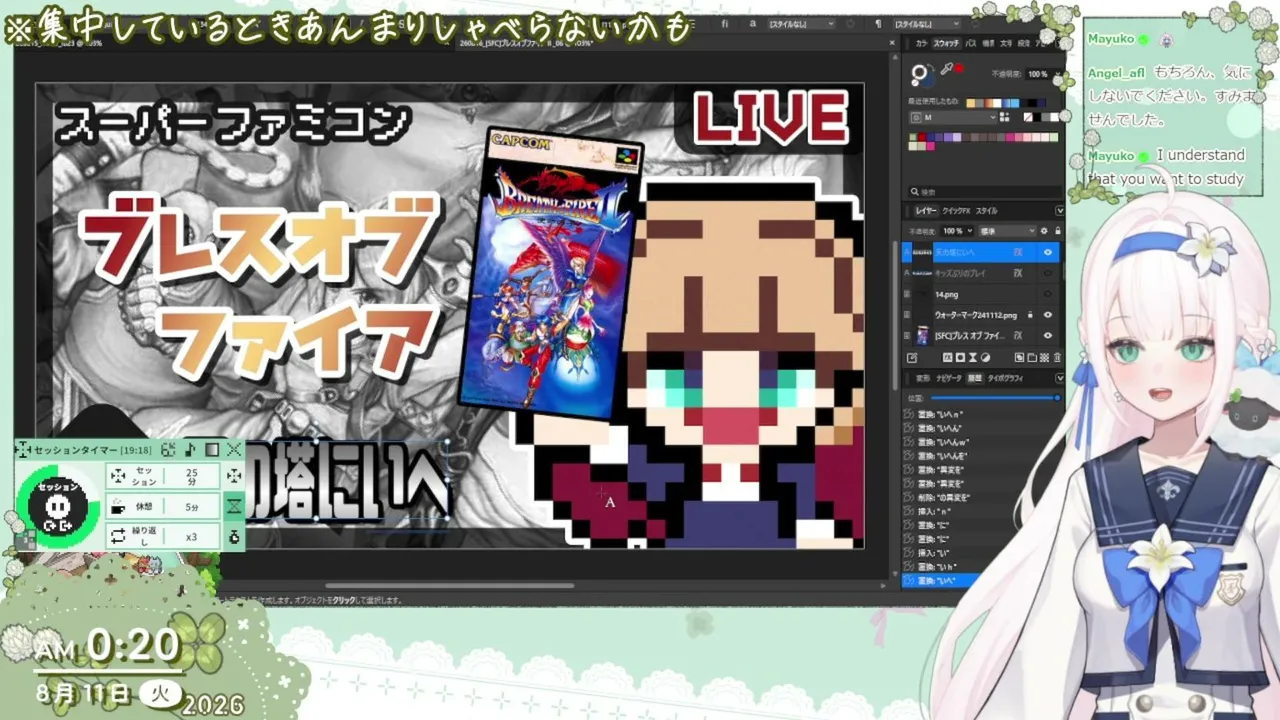Toggle visibility of 天の塔にいへ layer
Viewport: 1280px width, 720px height.
(1048, 252)
